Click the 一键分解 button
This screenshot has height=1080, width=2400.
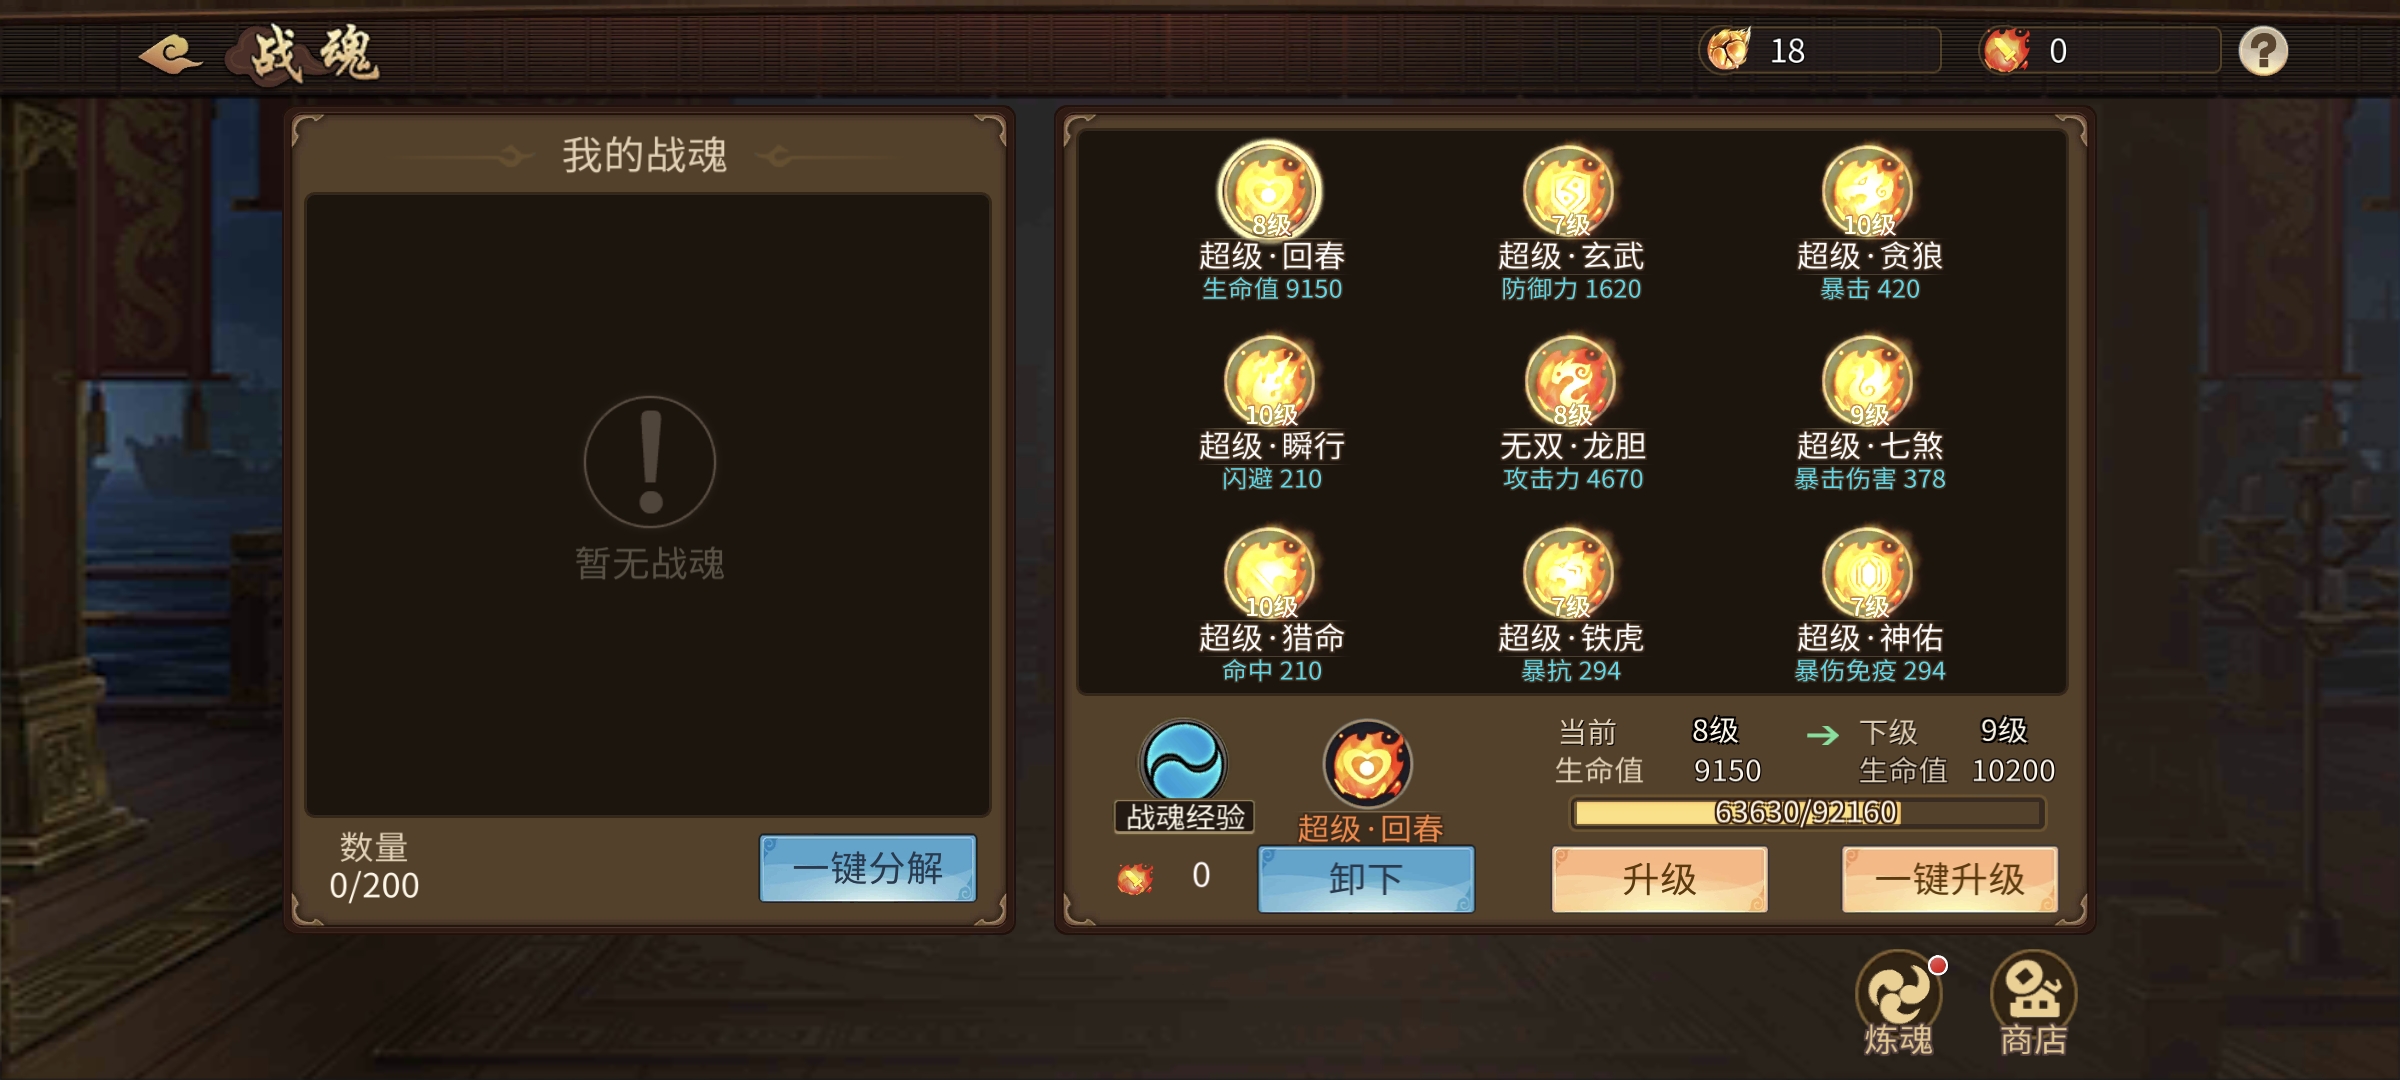(x=867, y=868)
